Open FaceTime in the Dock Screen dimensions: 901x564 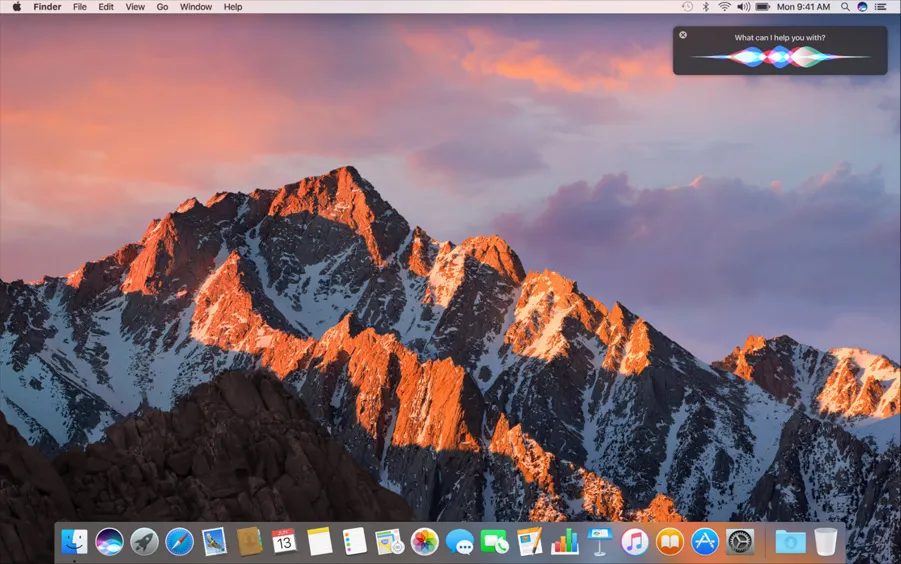(x=495, y=542)
